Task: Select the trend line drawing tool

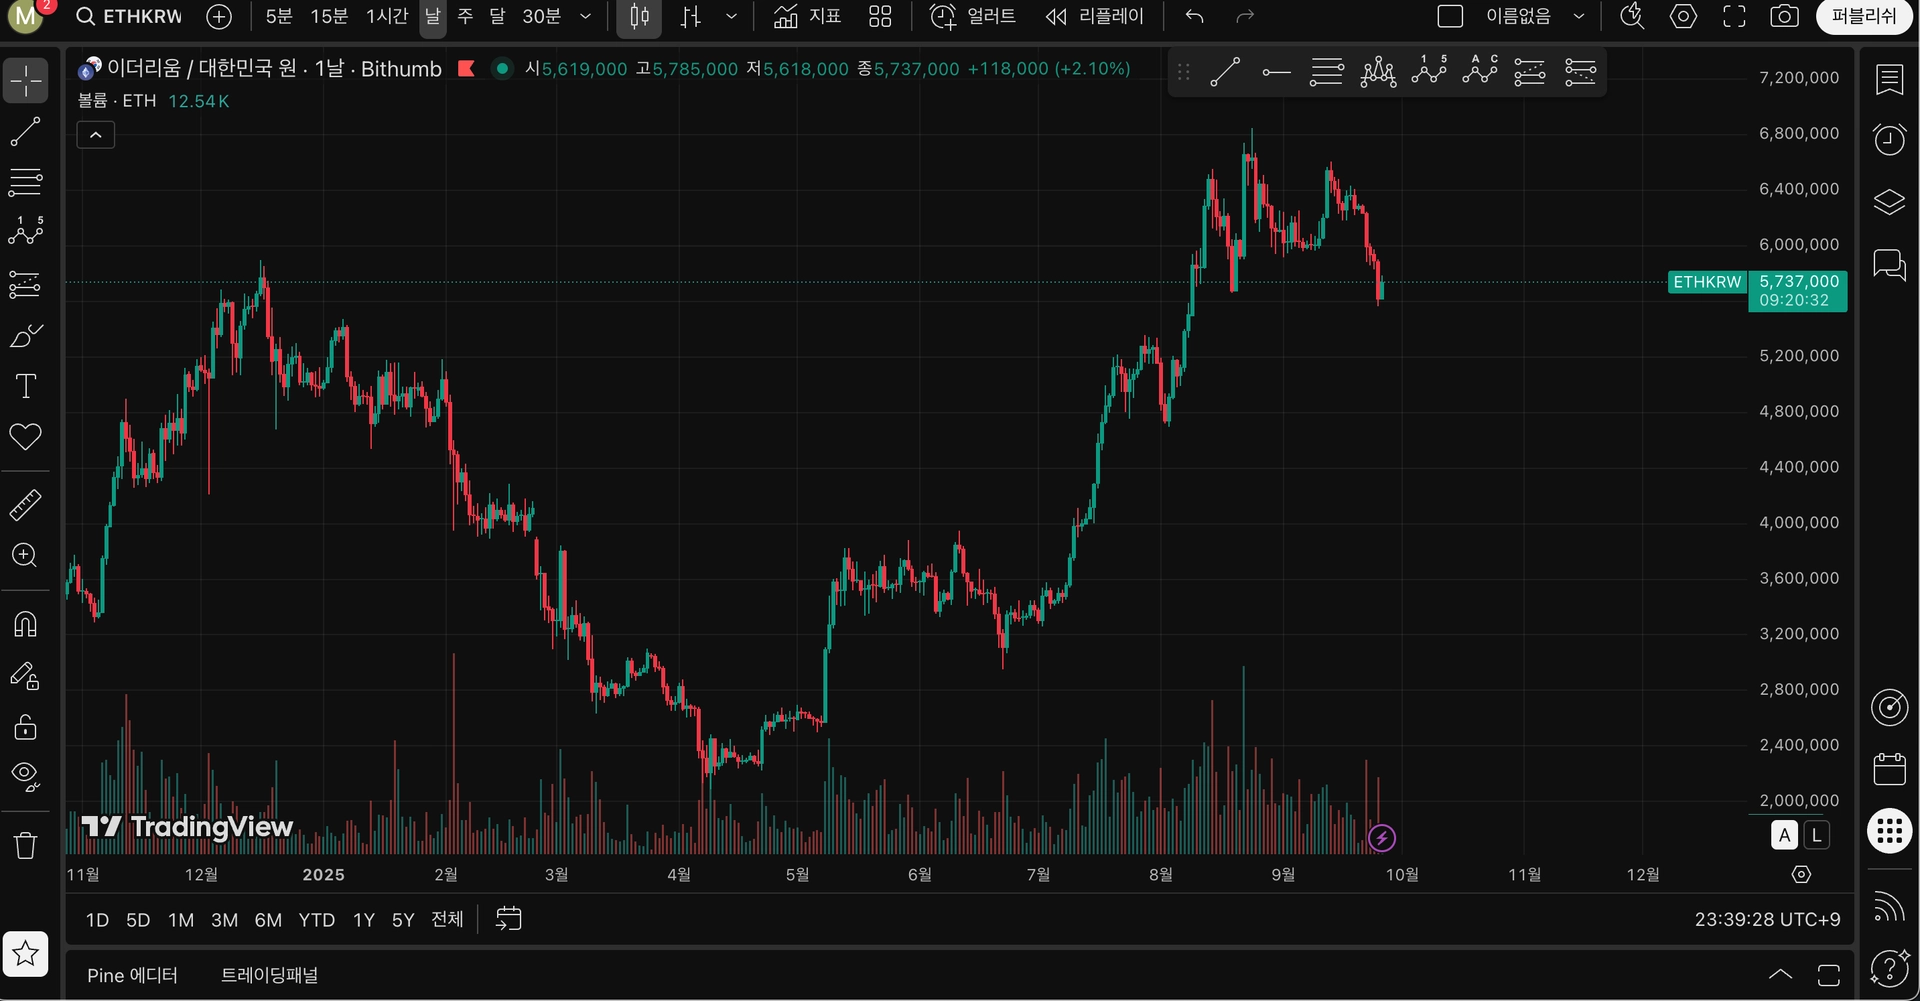Action: [25, 131]
